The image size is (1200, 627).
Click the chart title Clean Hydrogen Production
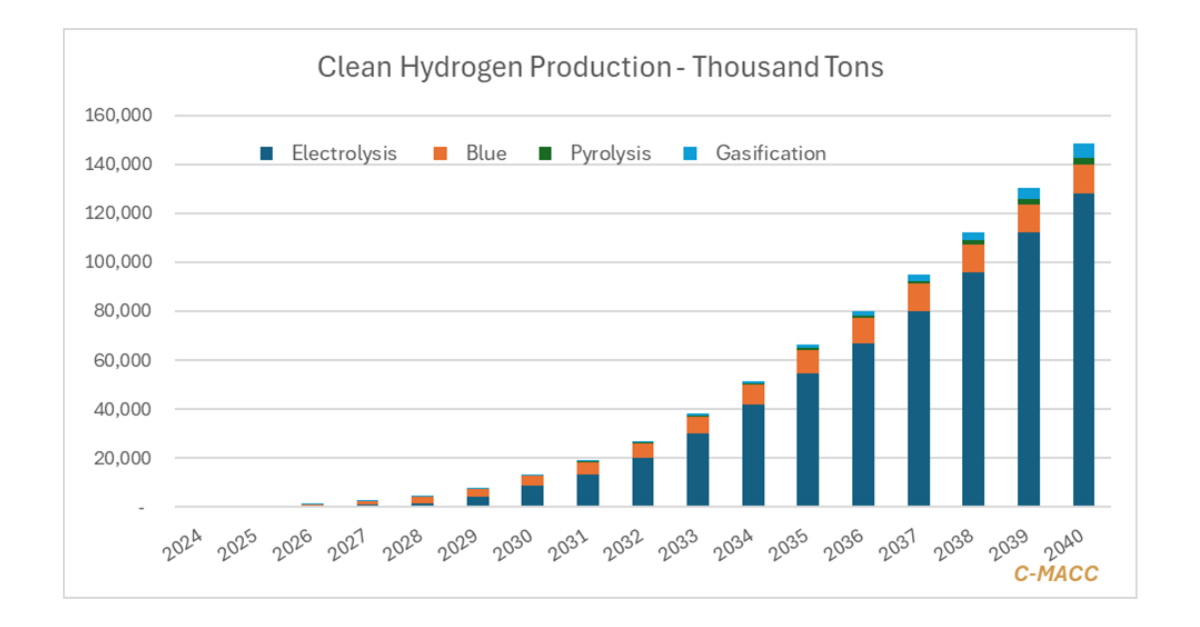600,67
